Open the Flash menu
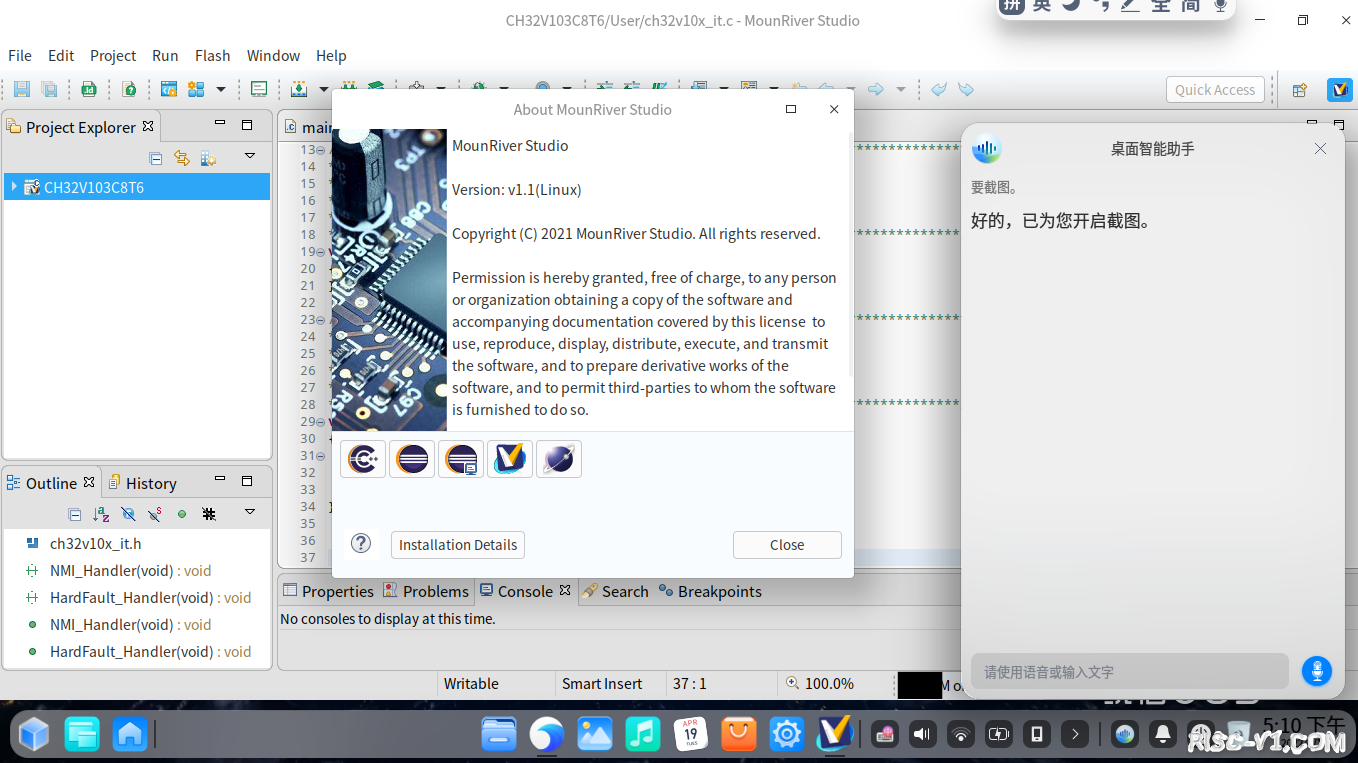The height and width of the screenshot is (763, 1358). tap(212, 56)
